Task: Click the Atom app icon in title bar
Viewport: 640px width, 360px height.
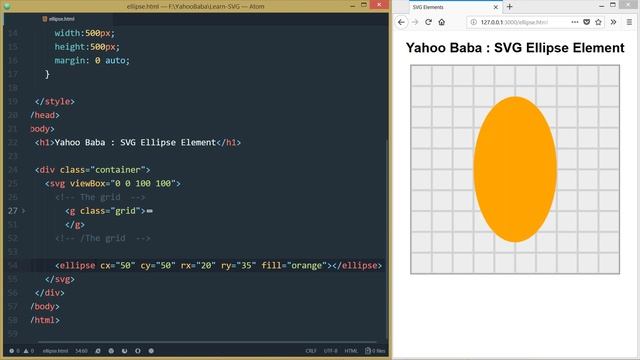Action: click(x=7, y=6)
